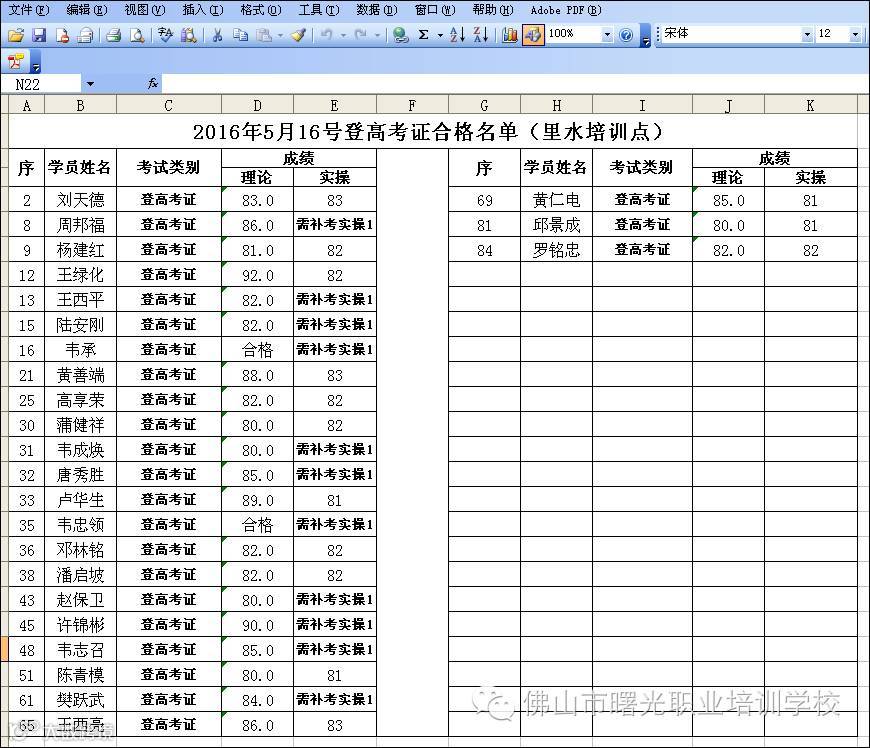Open the Adobe PDF(B) menu
This screenshot has width=870, height=748.
[566, 10]
